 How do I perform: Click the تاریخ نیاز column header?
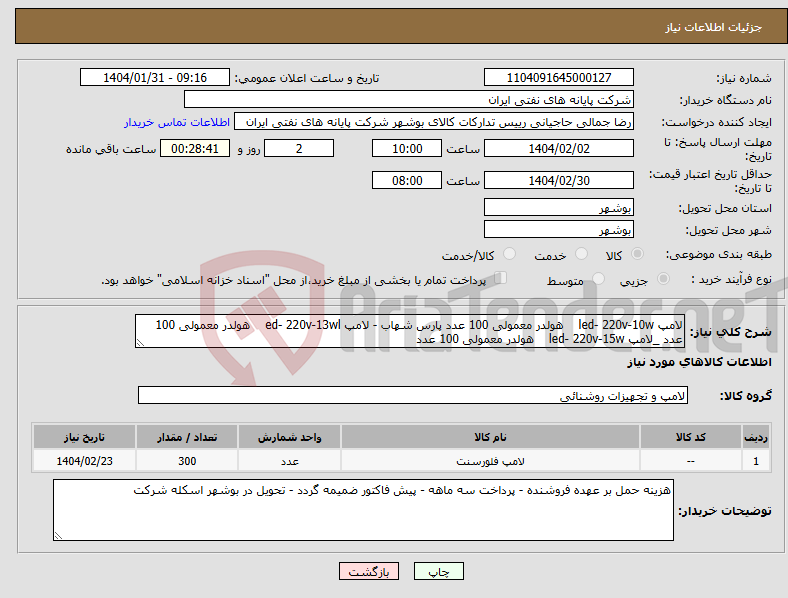84,437
